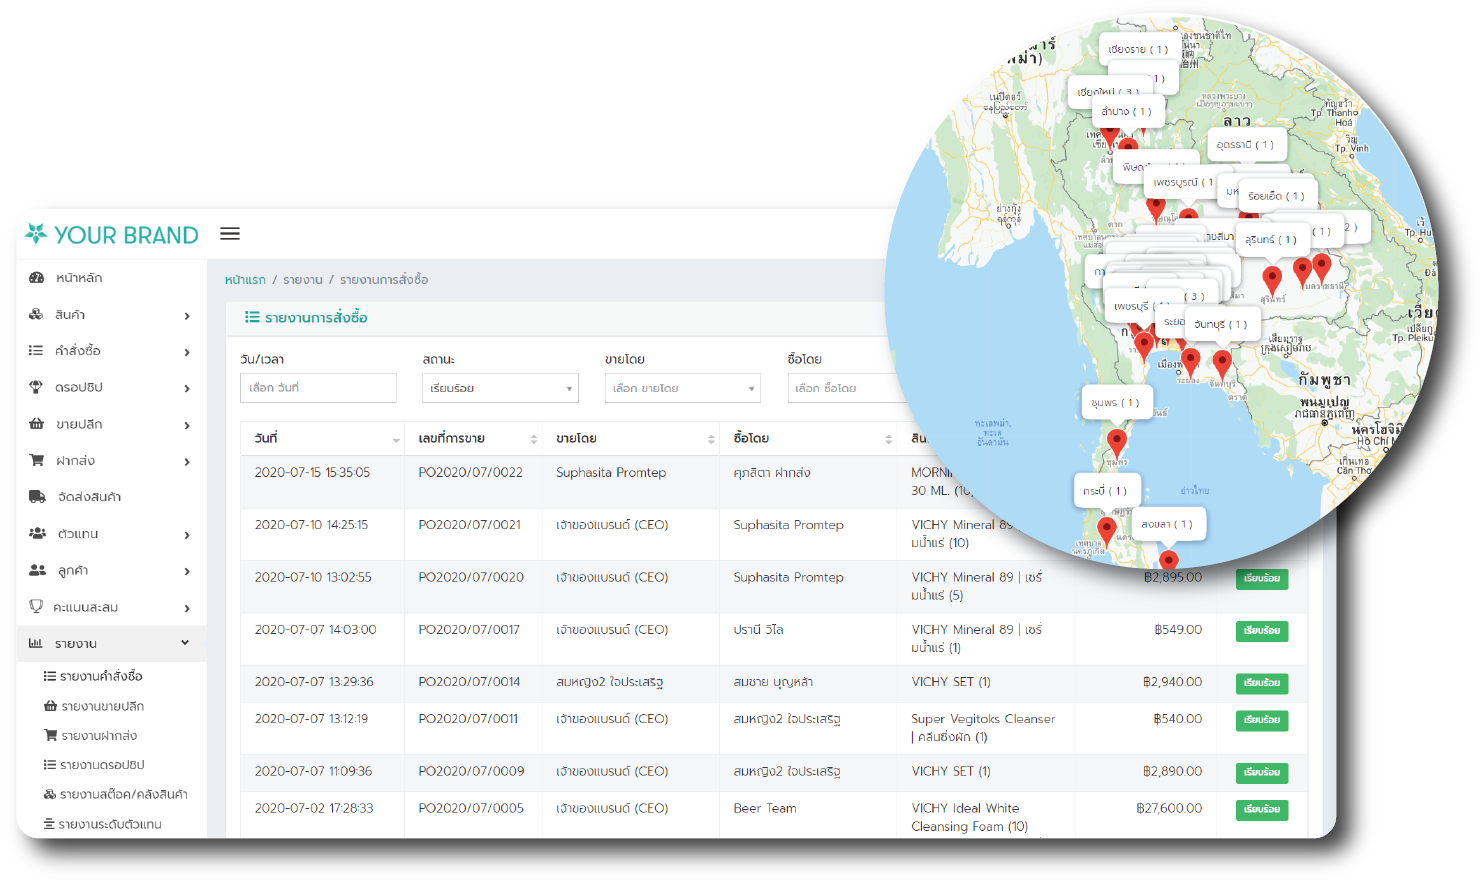Click the รายงาน chart icon
This screenshot has width=1481, height=884.
tap(36, 643)
